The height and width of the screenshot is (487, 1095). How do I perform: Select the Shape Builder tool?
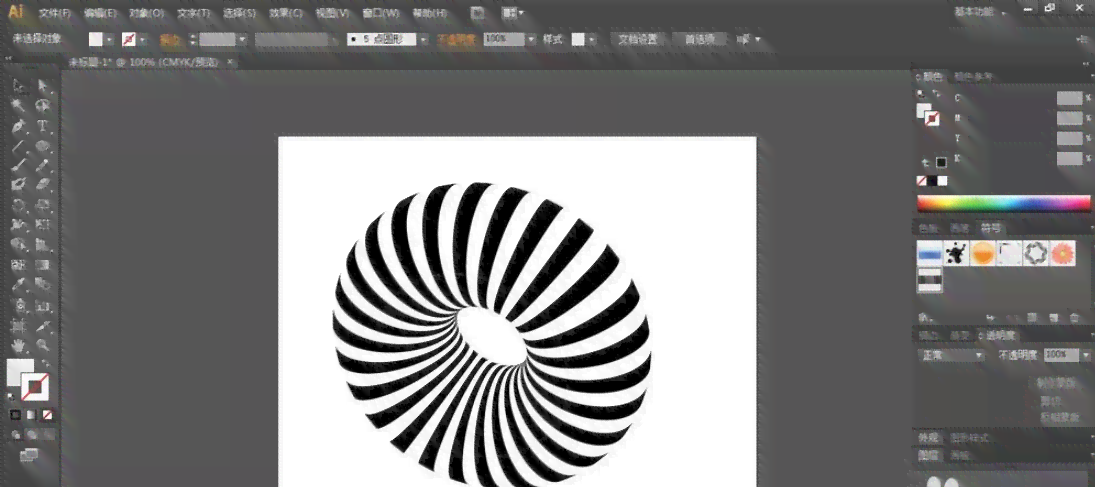coord(19,245)
